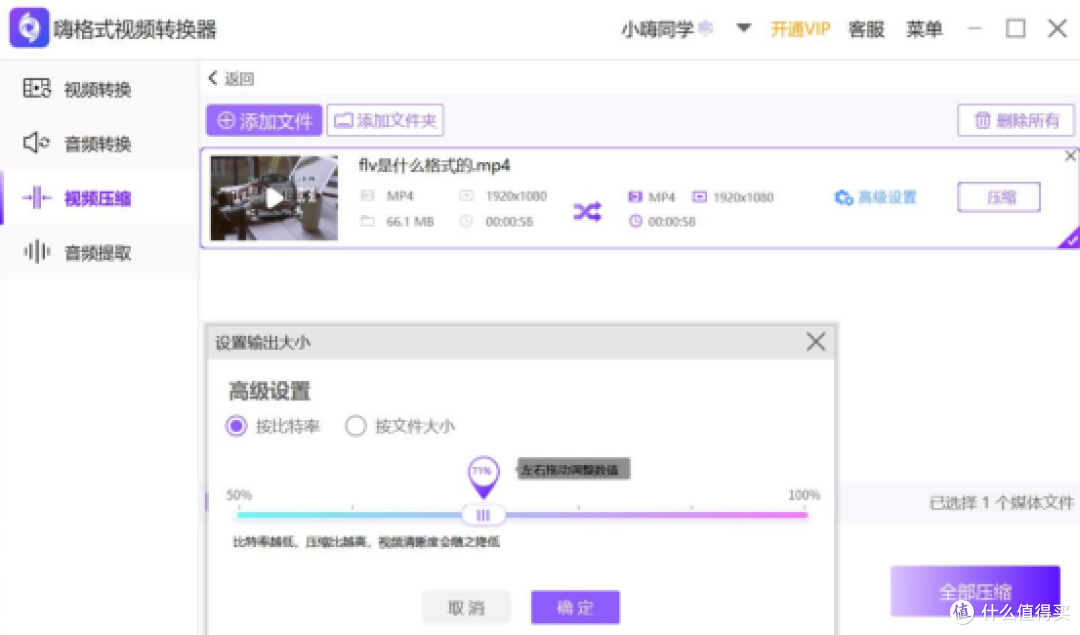
Task: Click the output duration clock icon
Action: click(x=635, y=221)
